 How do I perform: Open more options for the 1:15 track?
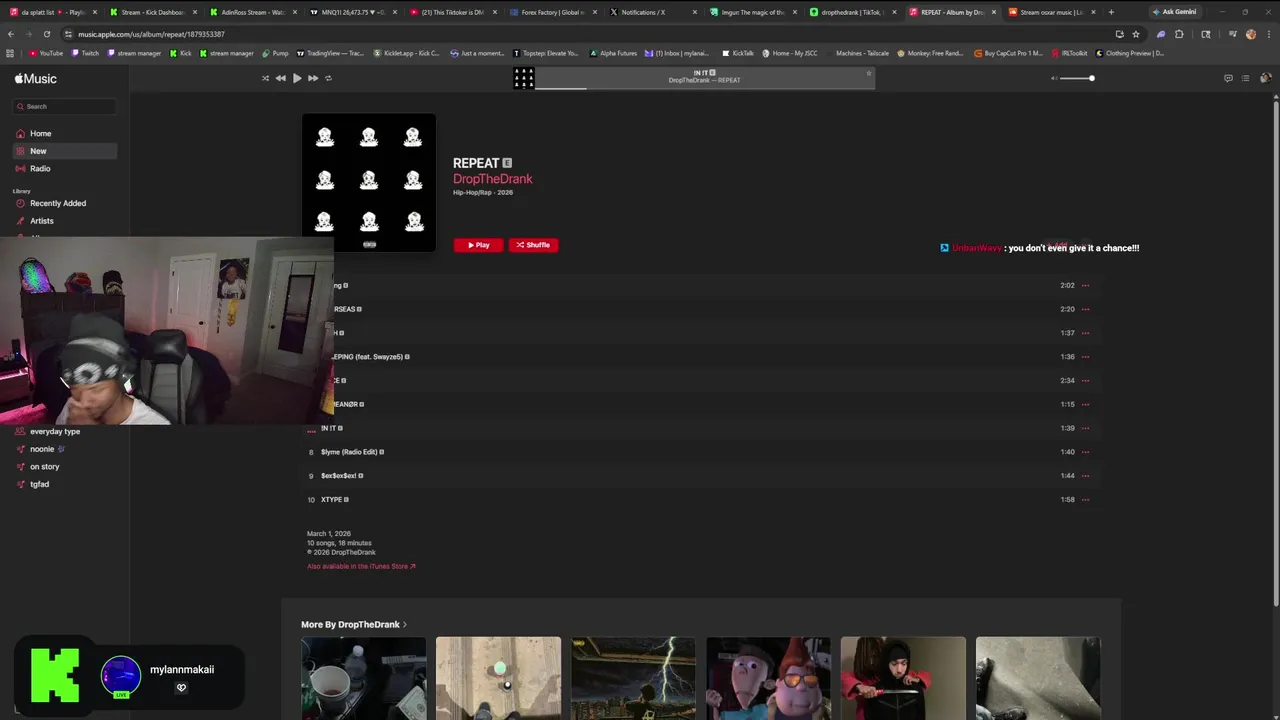(x=1085, y=405)
